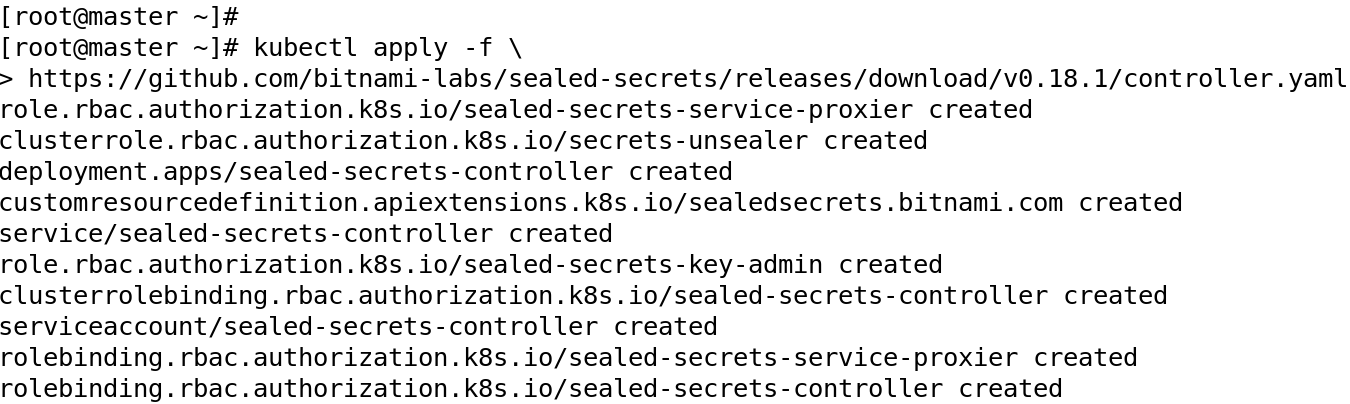Click the -f flag in the kubectl command
Viewport: 1350px width, 404px height.
point(478,48)
